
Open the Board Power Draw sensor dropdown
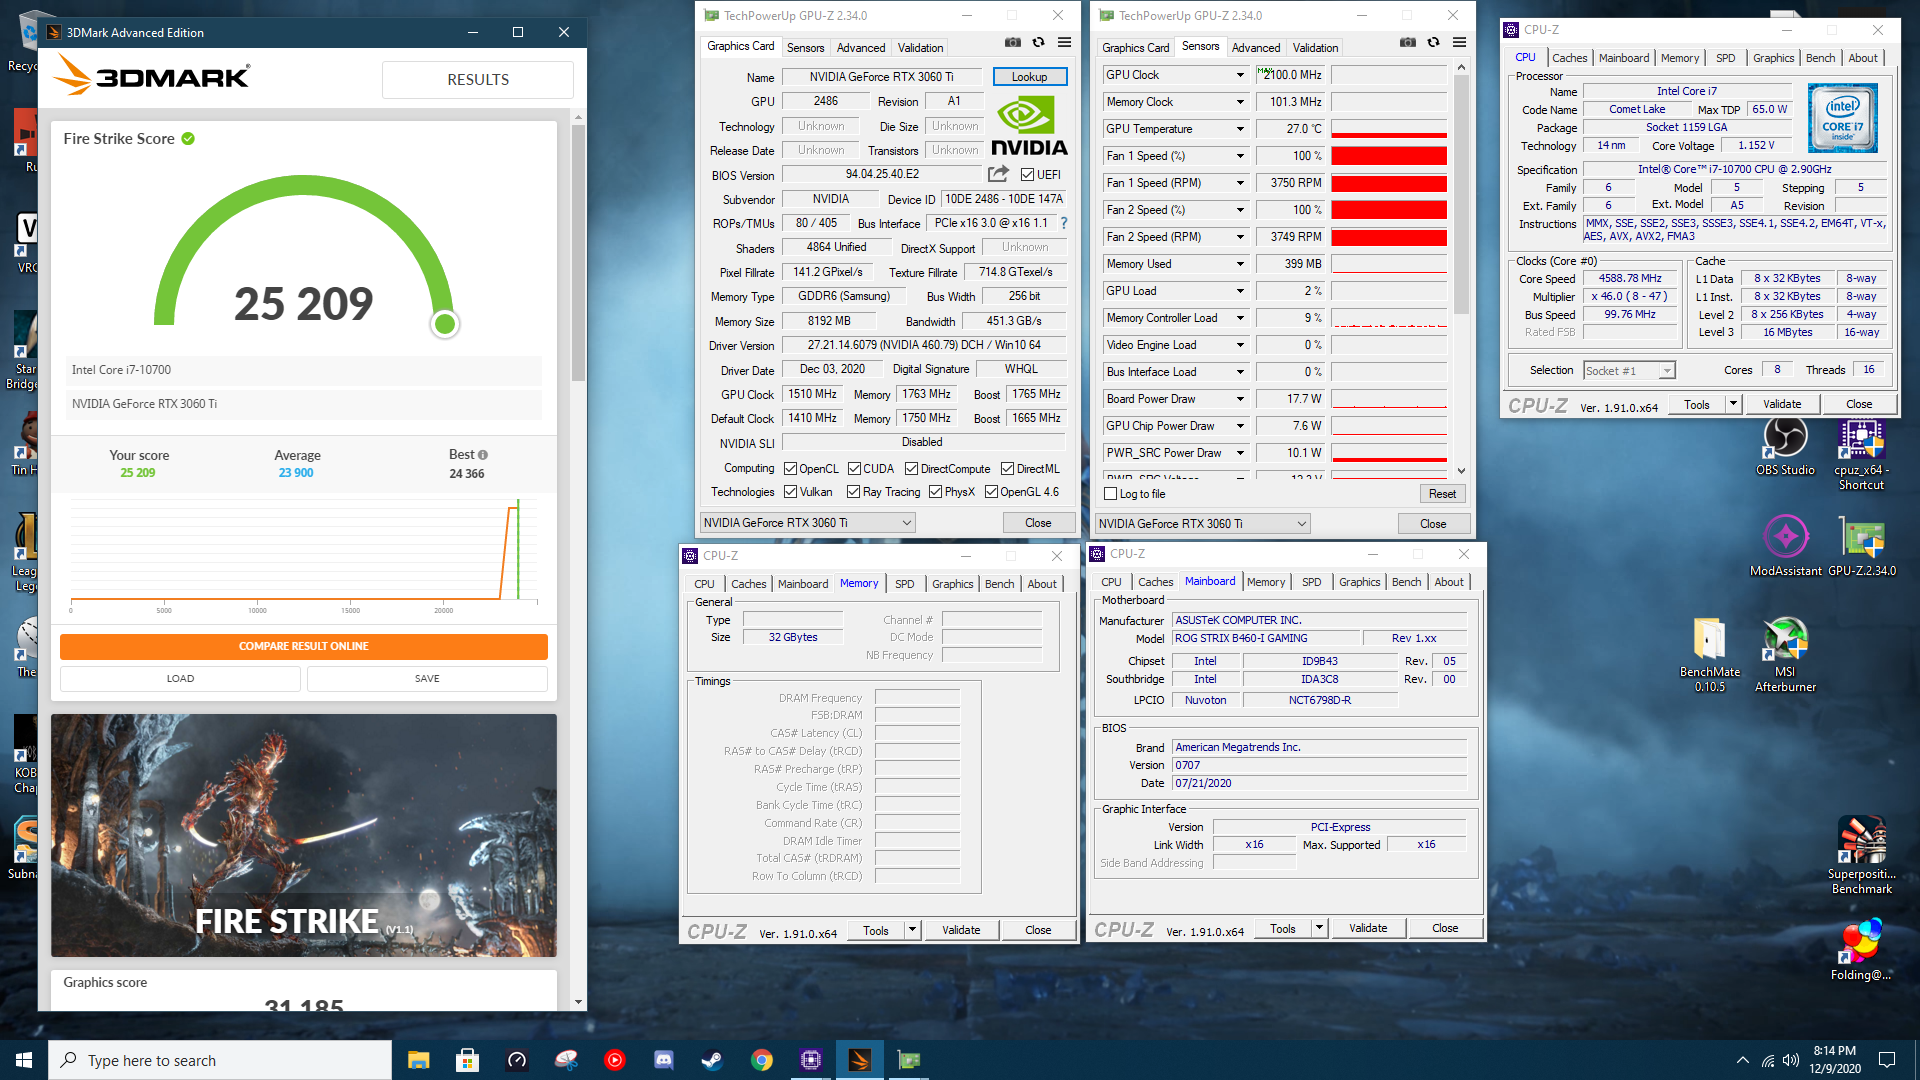1240,399
